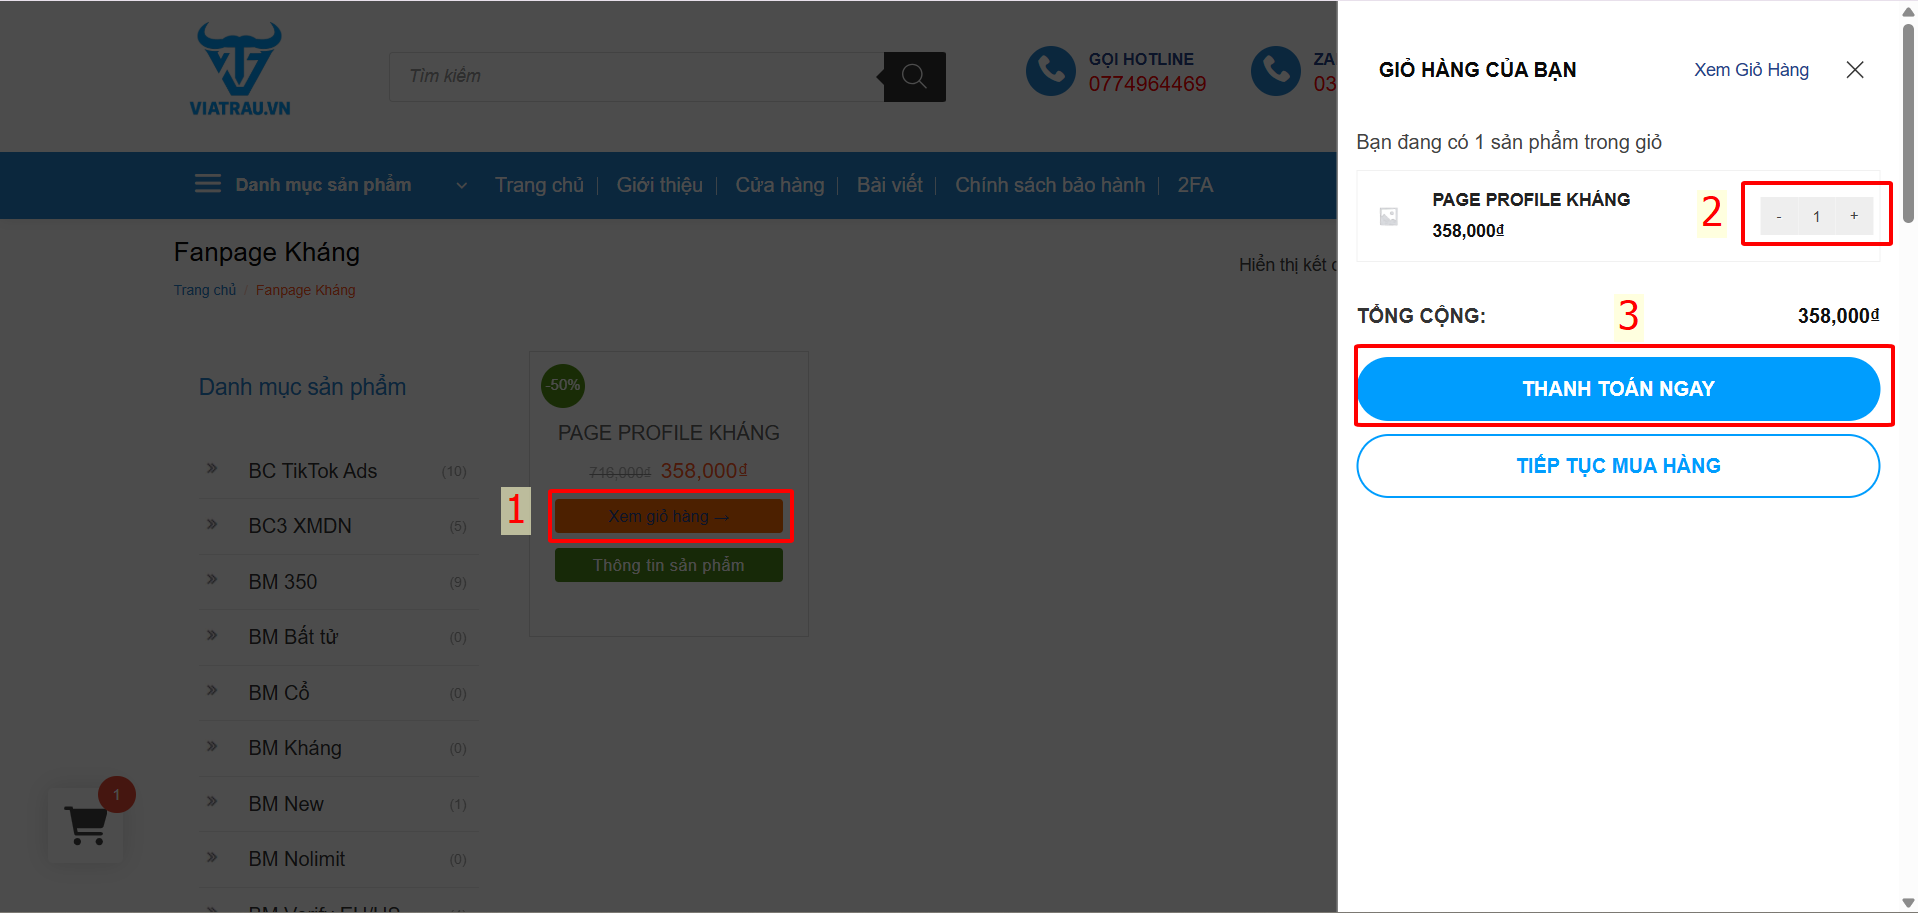Image resolution: width=1918 pixels, height=913 pixels.
Task: Go to Giới thiệu menu item
Action: 659,185
